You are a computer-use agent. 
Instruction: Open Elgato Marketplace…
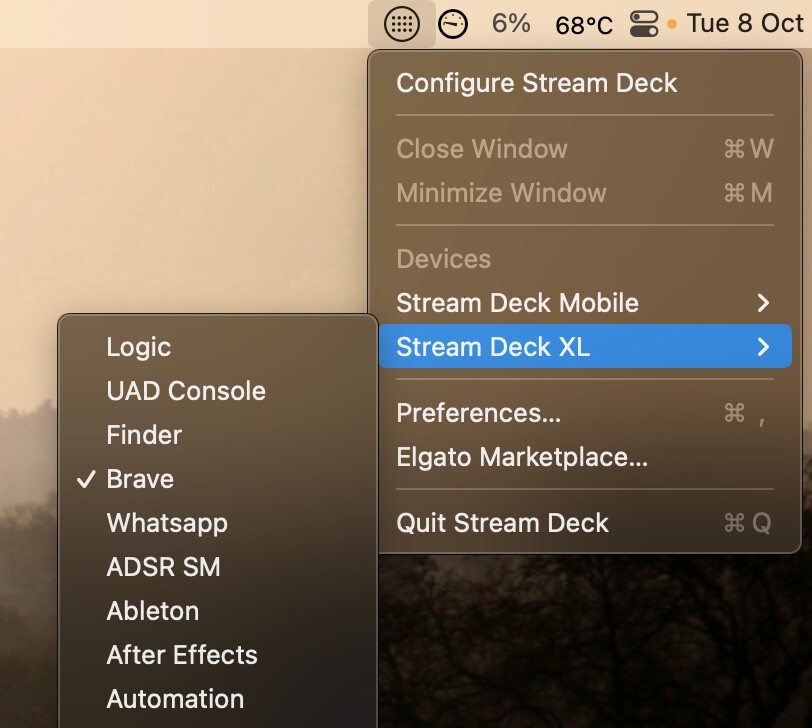[x=522, y=457]
